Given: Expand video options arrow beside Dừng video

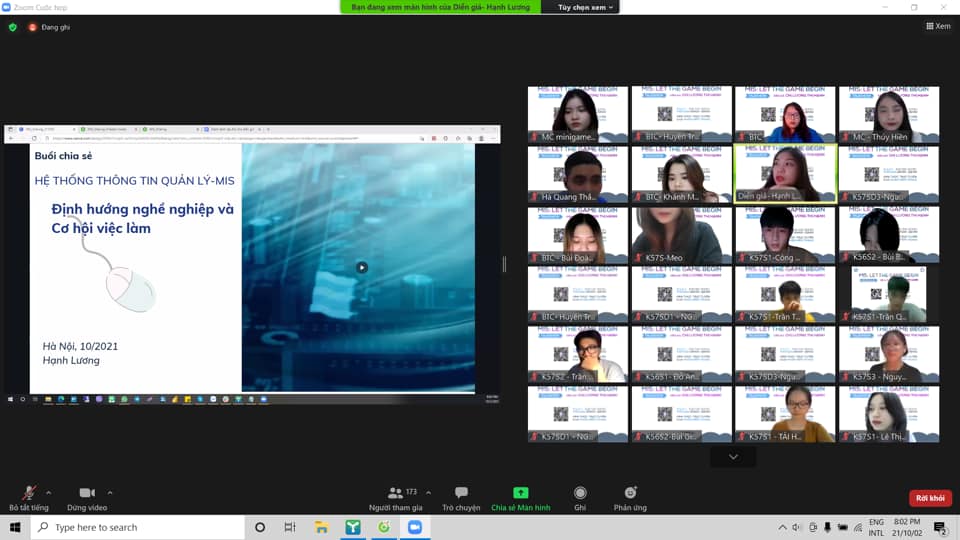Looking at the screenshot, I should pos(110,492).
